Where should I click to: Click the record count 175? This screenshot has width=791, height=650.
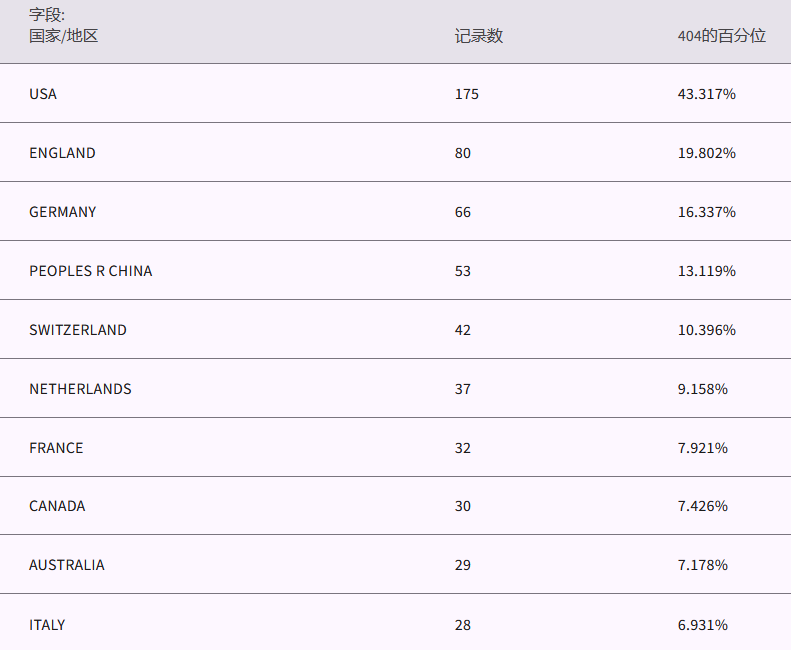click(x=467, y=94)
